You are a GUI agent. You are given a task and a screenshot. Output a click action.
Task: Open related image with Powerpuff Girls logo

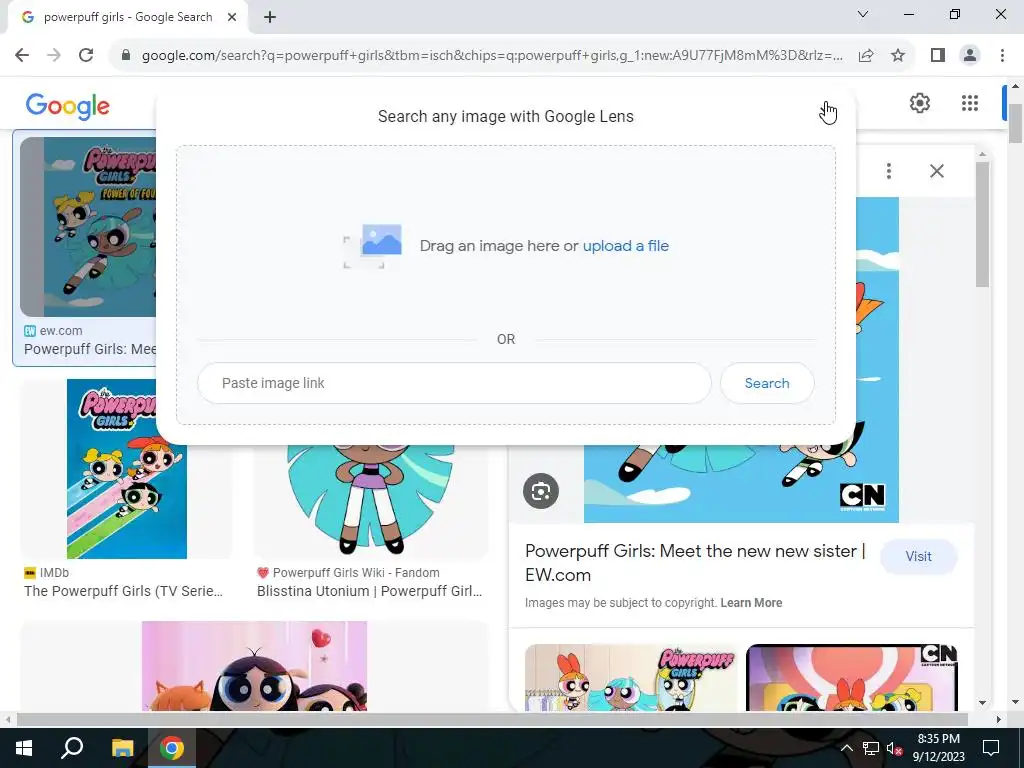tap(631, 677)
